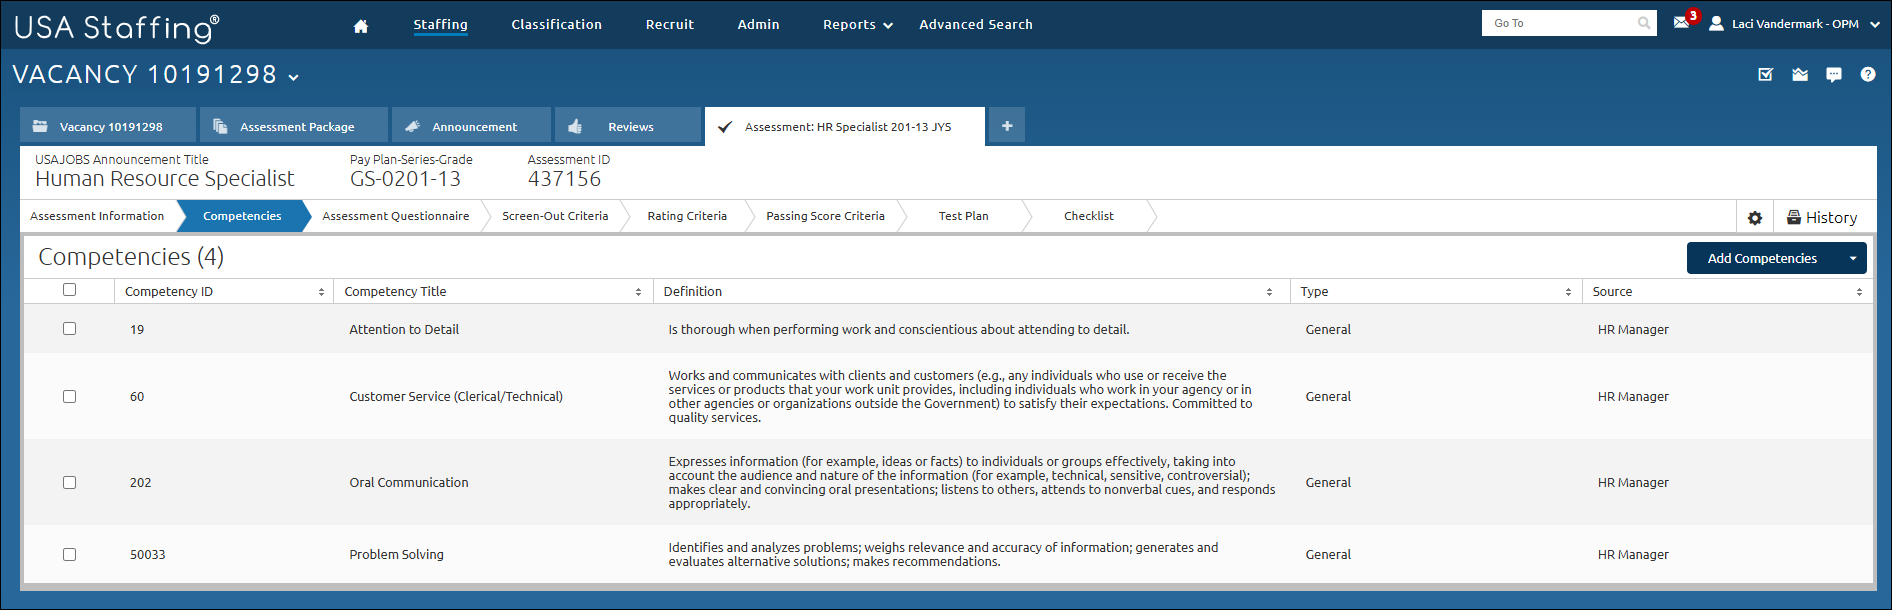The image size is (1892, 610).
Task: Switch to the Assessment Questionnaire step
Action: [395, 216]
